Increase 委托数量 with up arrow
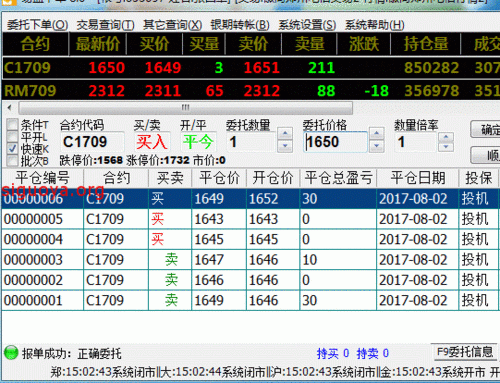Viewport: 500px width, 383px height. pyautogui.click(x=285, y=134)
